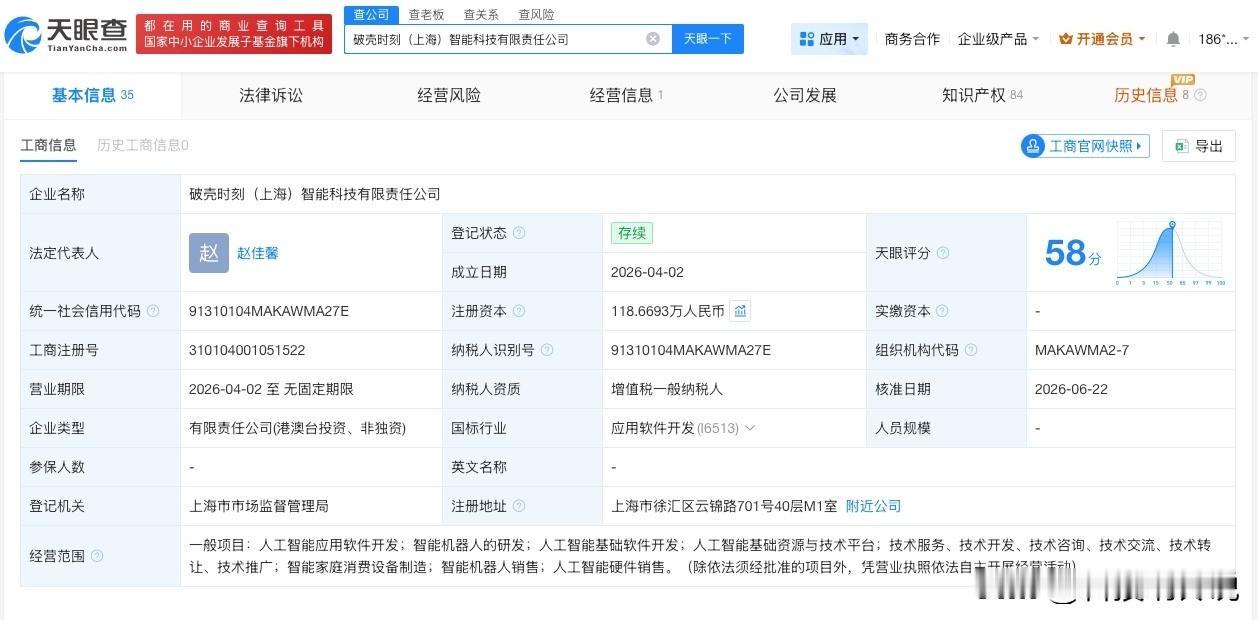Viewport: 1258px width, 620px height.
Task: Click 增值税一般纳税人 taxpayer qualification value
Action: click(x=667, y=389)
